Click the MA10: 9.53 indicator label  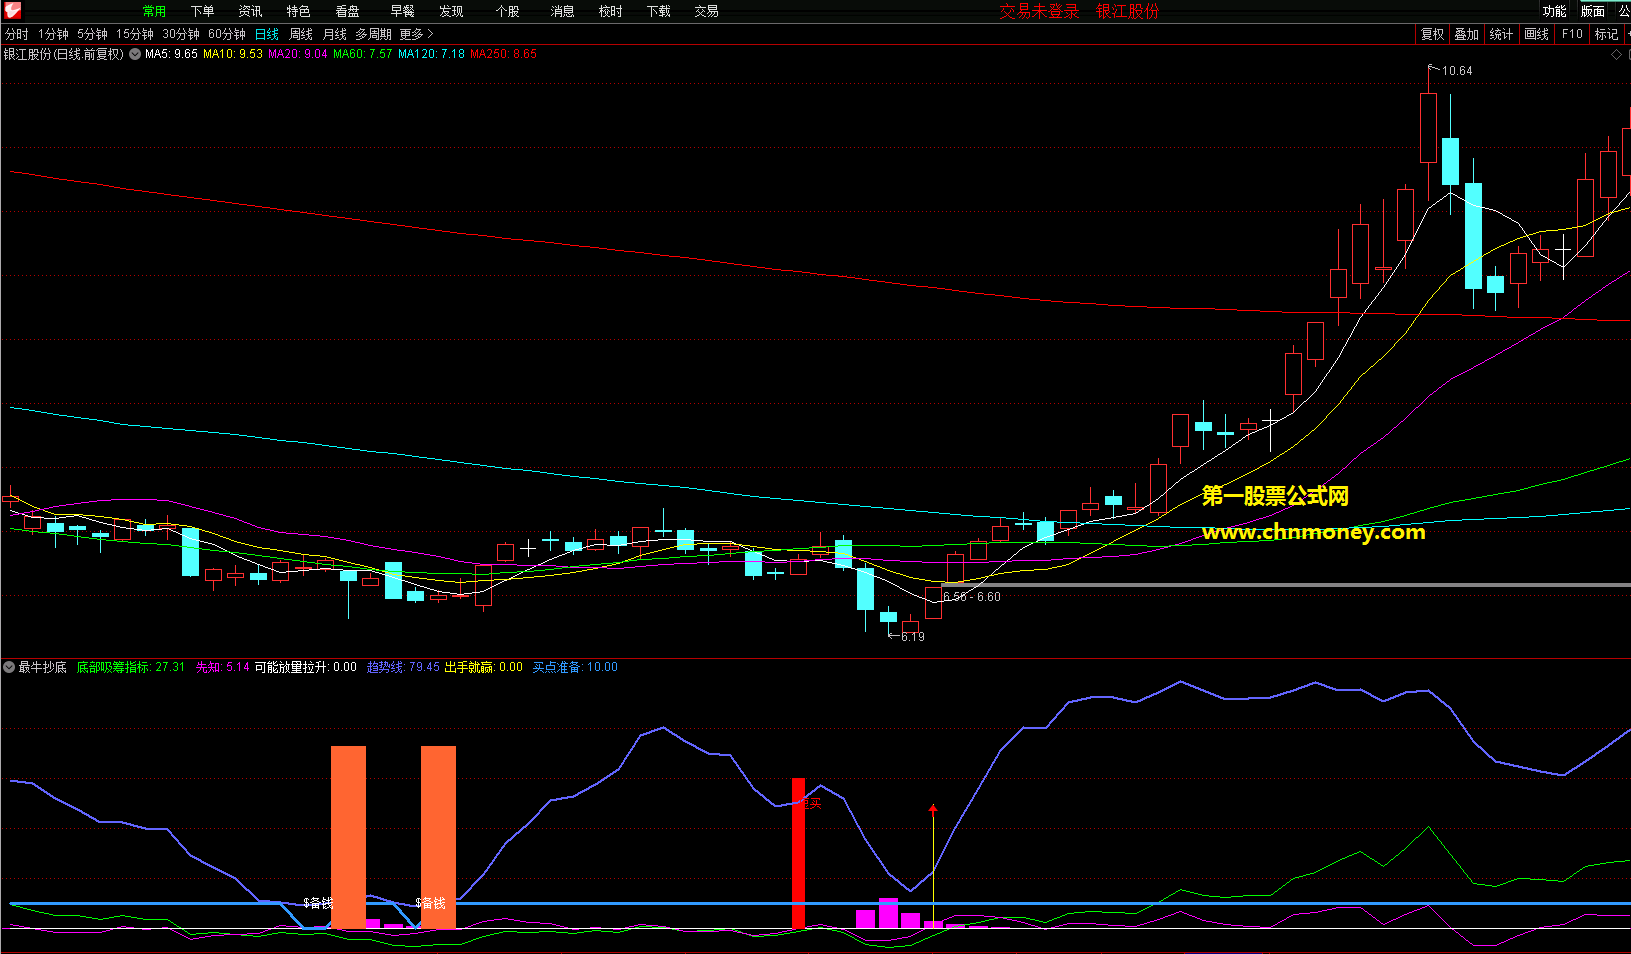232,54
